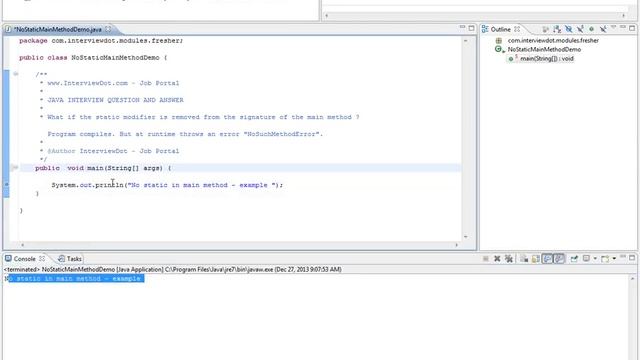The width and height of the screenshot is (640, 360).
Task: Open the Open Console dropdown arrow
Action: 614,258
